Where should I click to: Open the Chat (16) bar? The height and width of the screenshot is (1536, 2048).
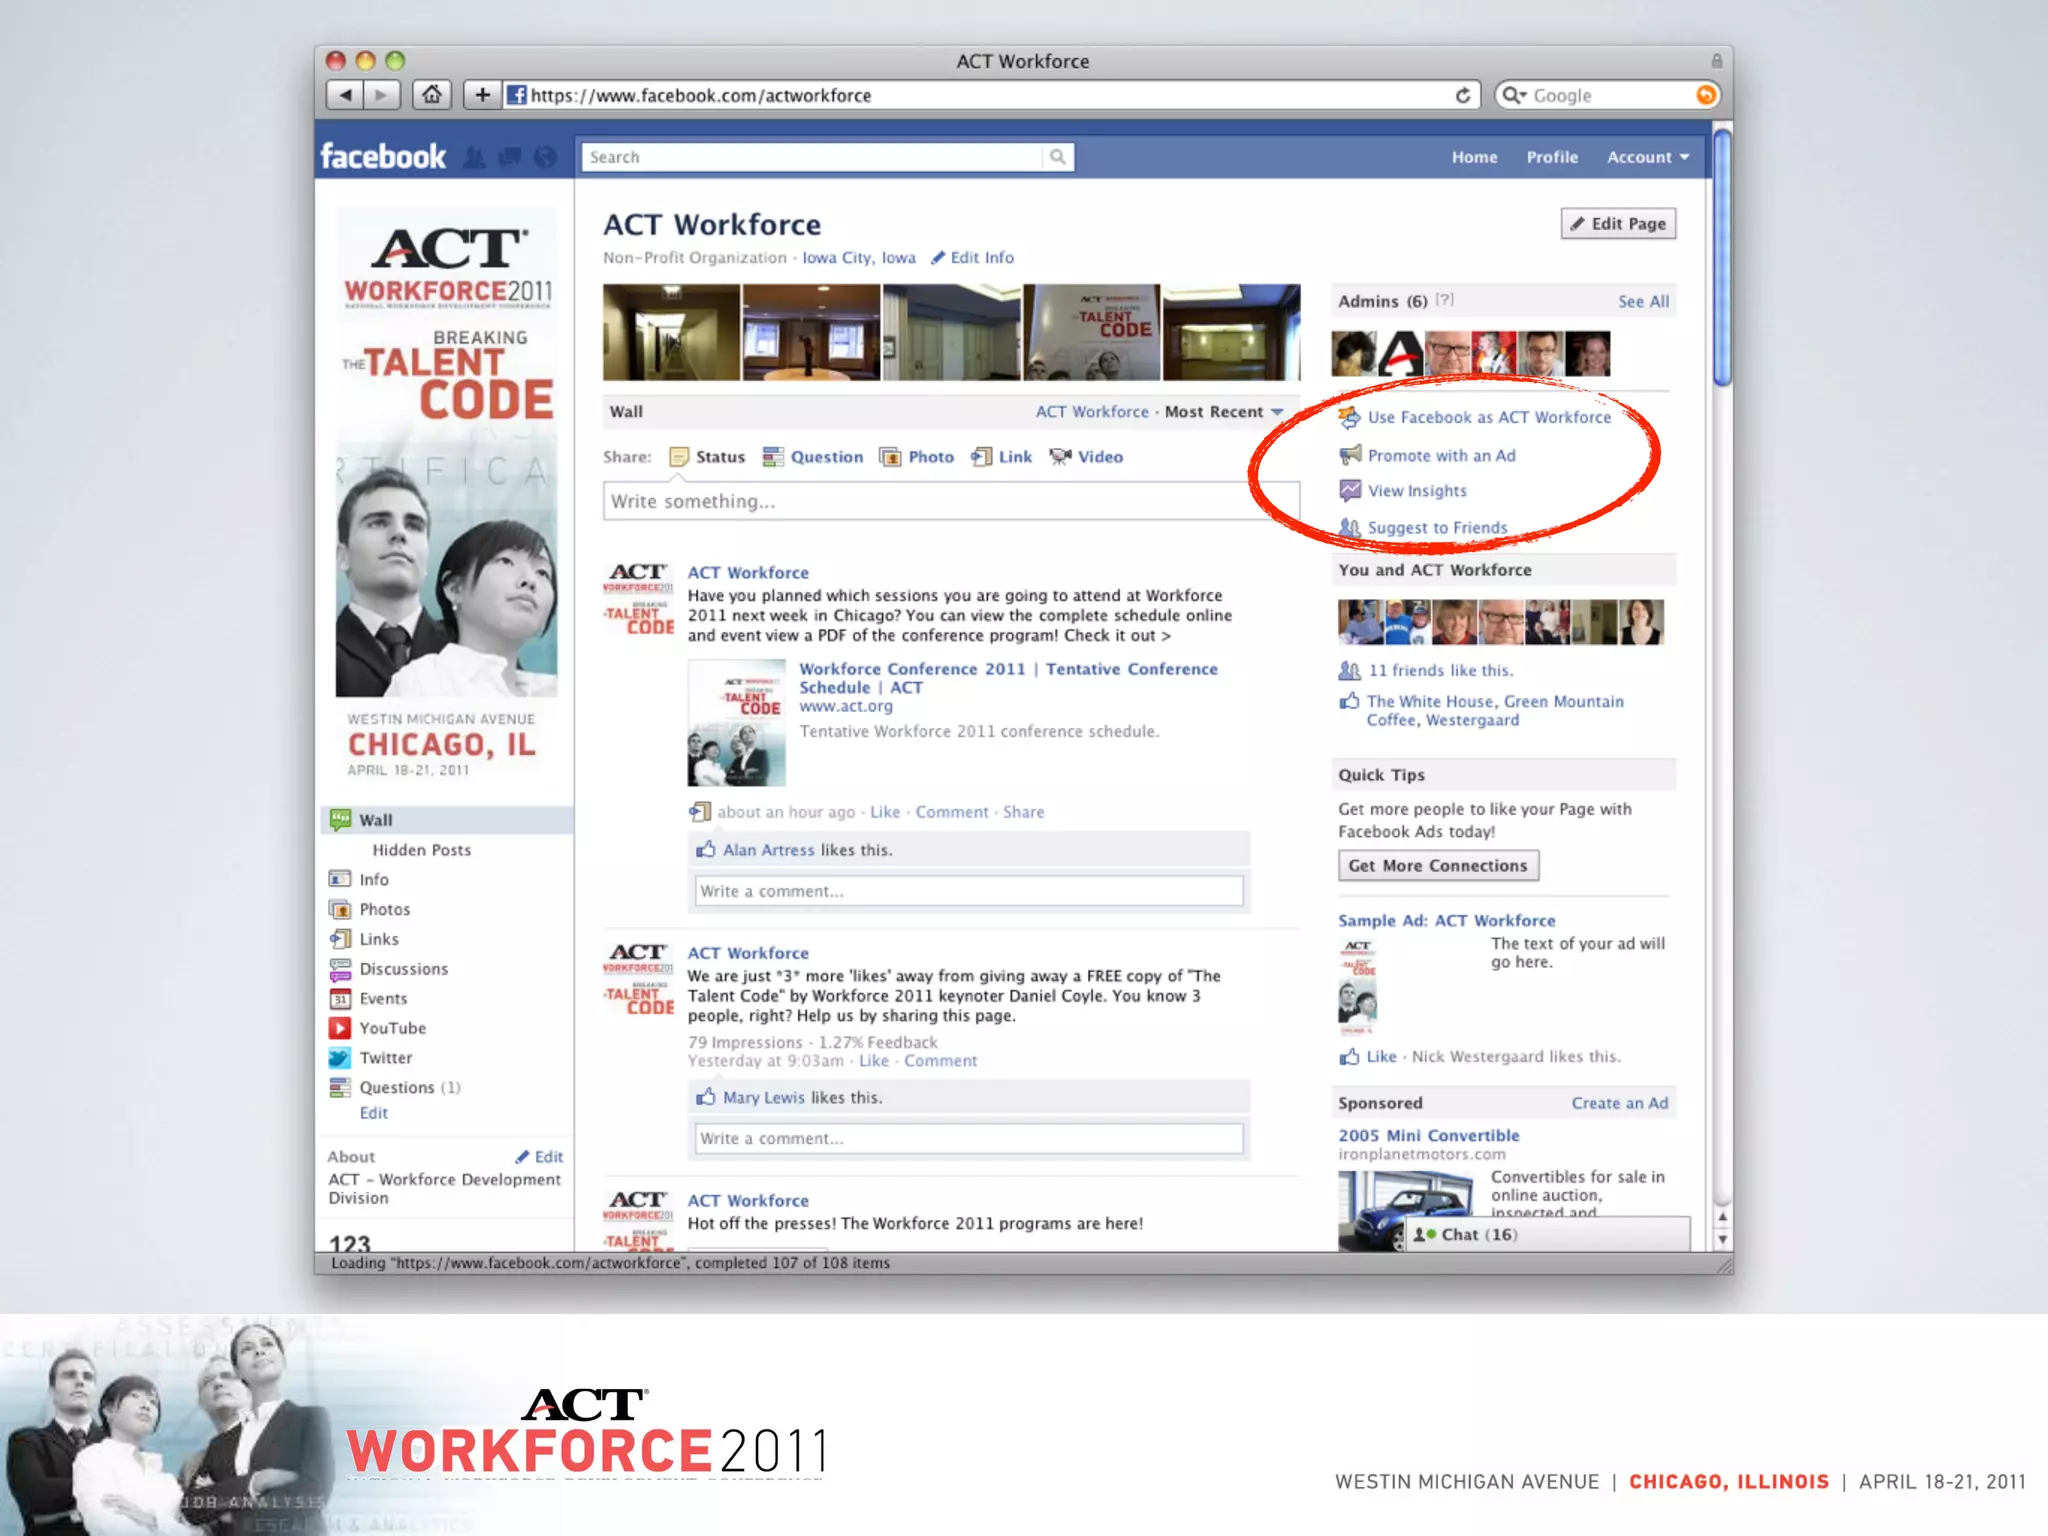1548,1234
